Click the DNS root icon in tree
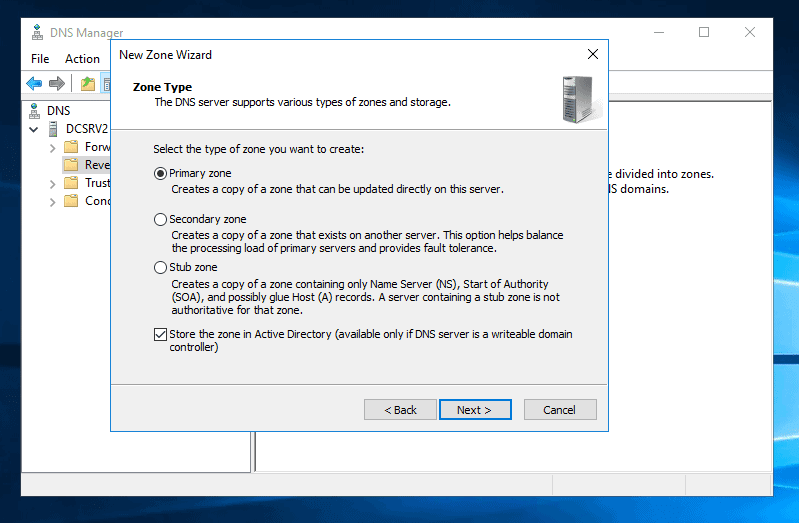Image resolution: width=799 pixels, height=523 pixels. [x=35, y=111]
